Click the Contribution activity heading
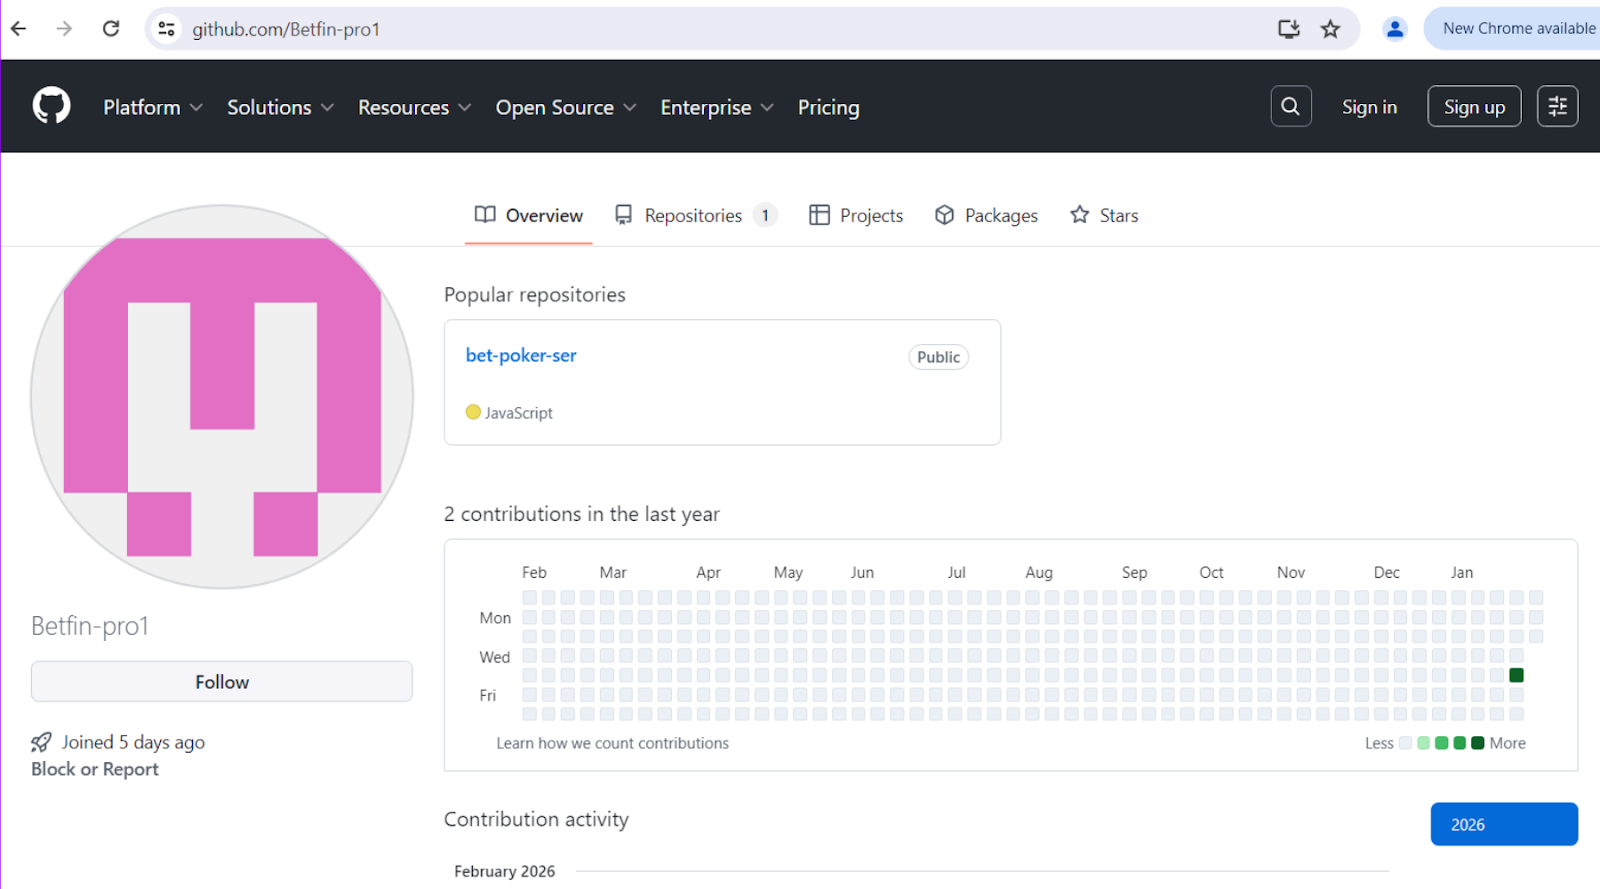 [x=536, y=819]
